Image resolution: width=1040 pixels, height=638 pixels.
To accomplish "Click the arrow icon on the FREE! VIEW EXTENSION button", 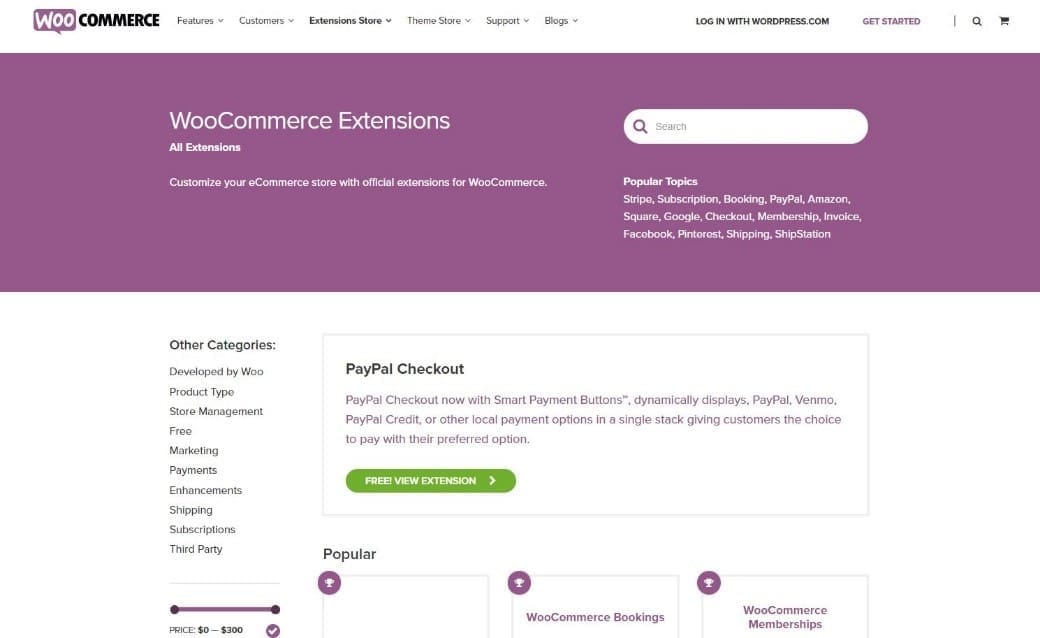I will pos(490,480).
